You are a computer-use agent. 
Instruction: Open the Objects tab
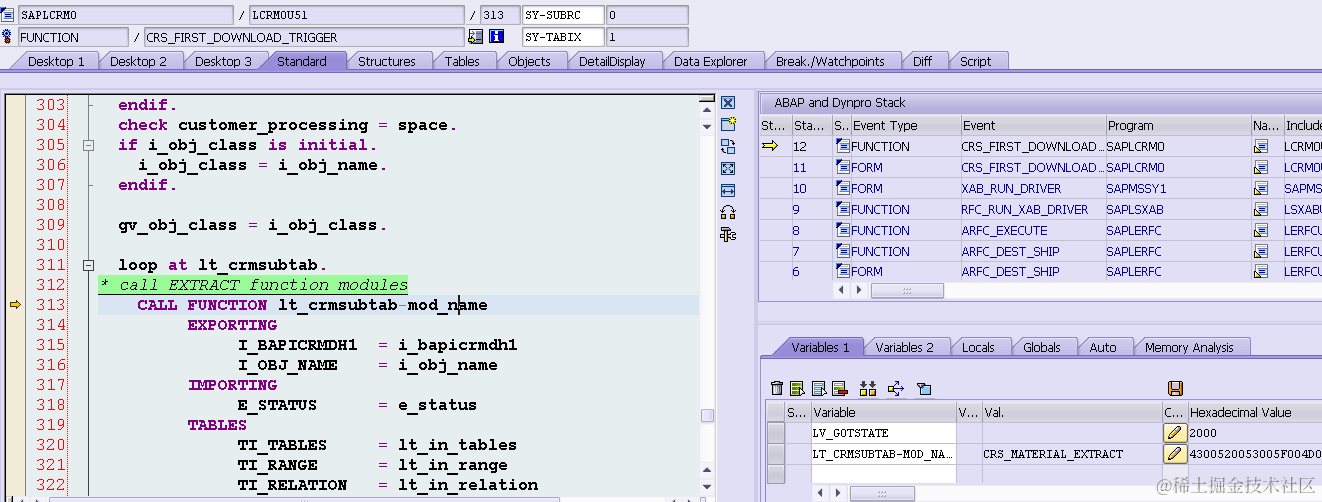pyautogui.click(x=529, y=61)
